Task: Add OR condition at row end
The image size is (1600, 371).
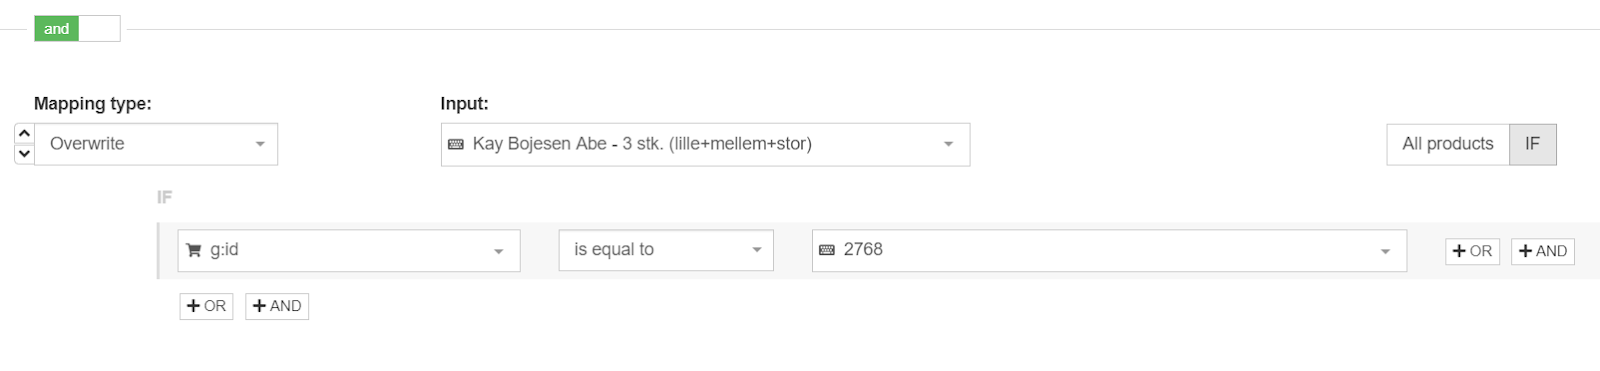Action: coord(1472,251)
